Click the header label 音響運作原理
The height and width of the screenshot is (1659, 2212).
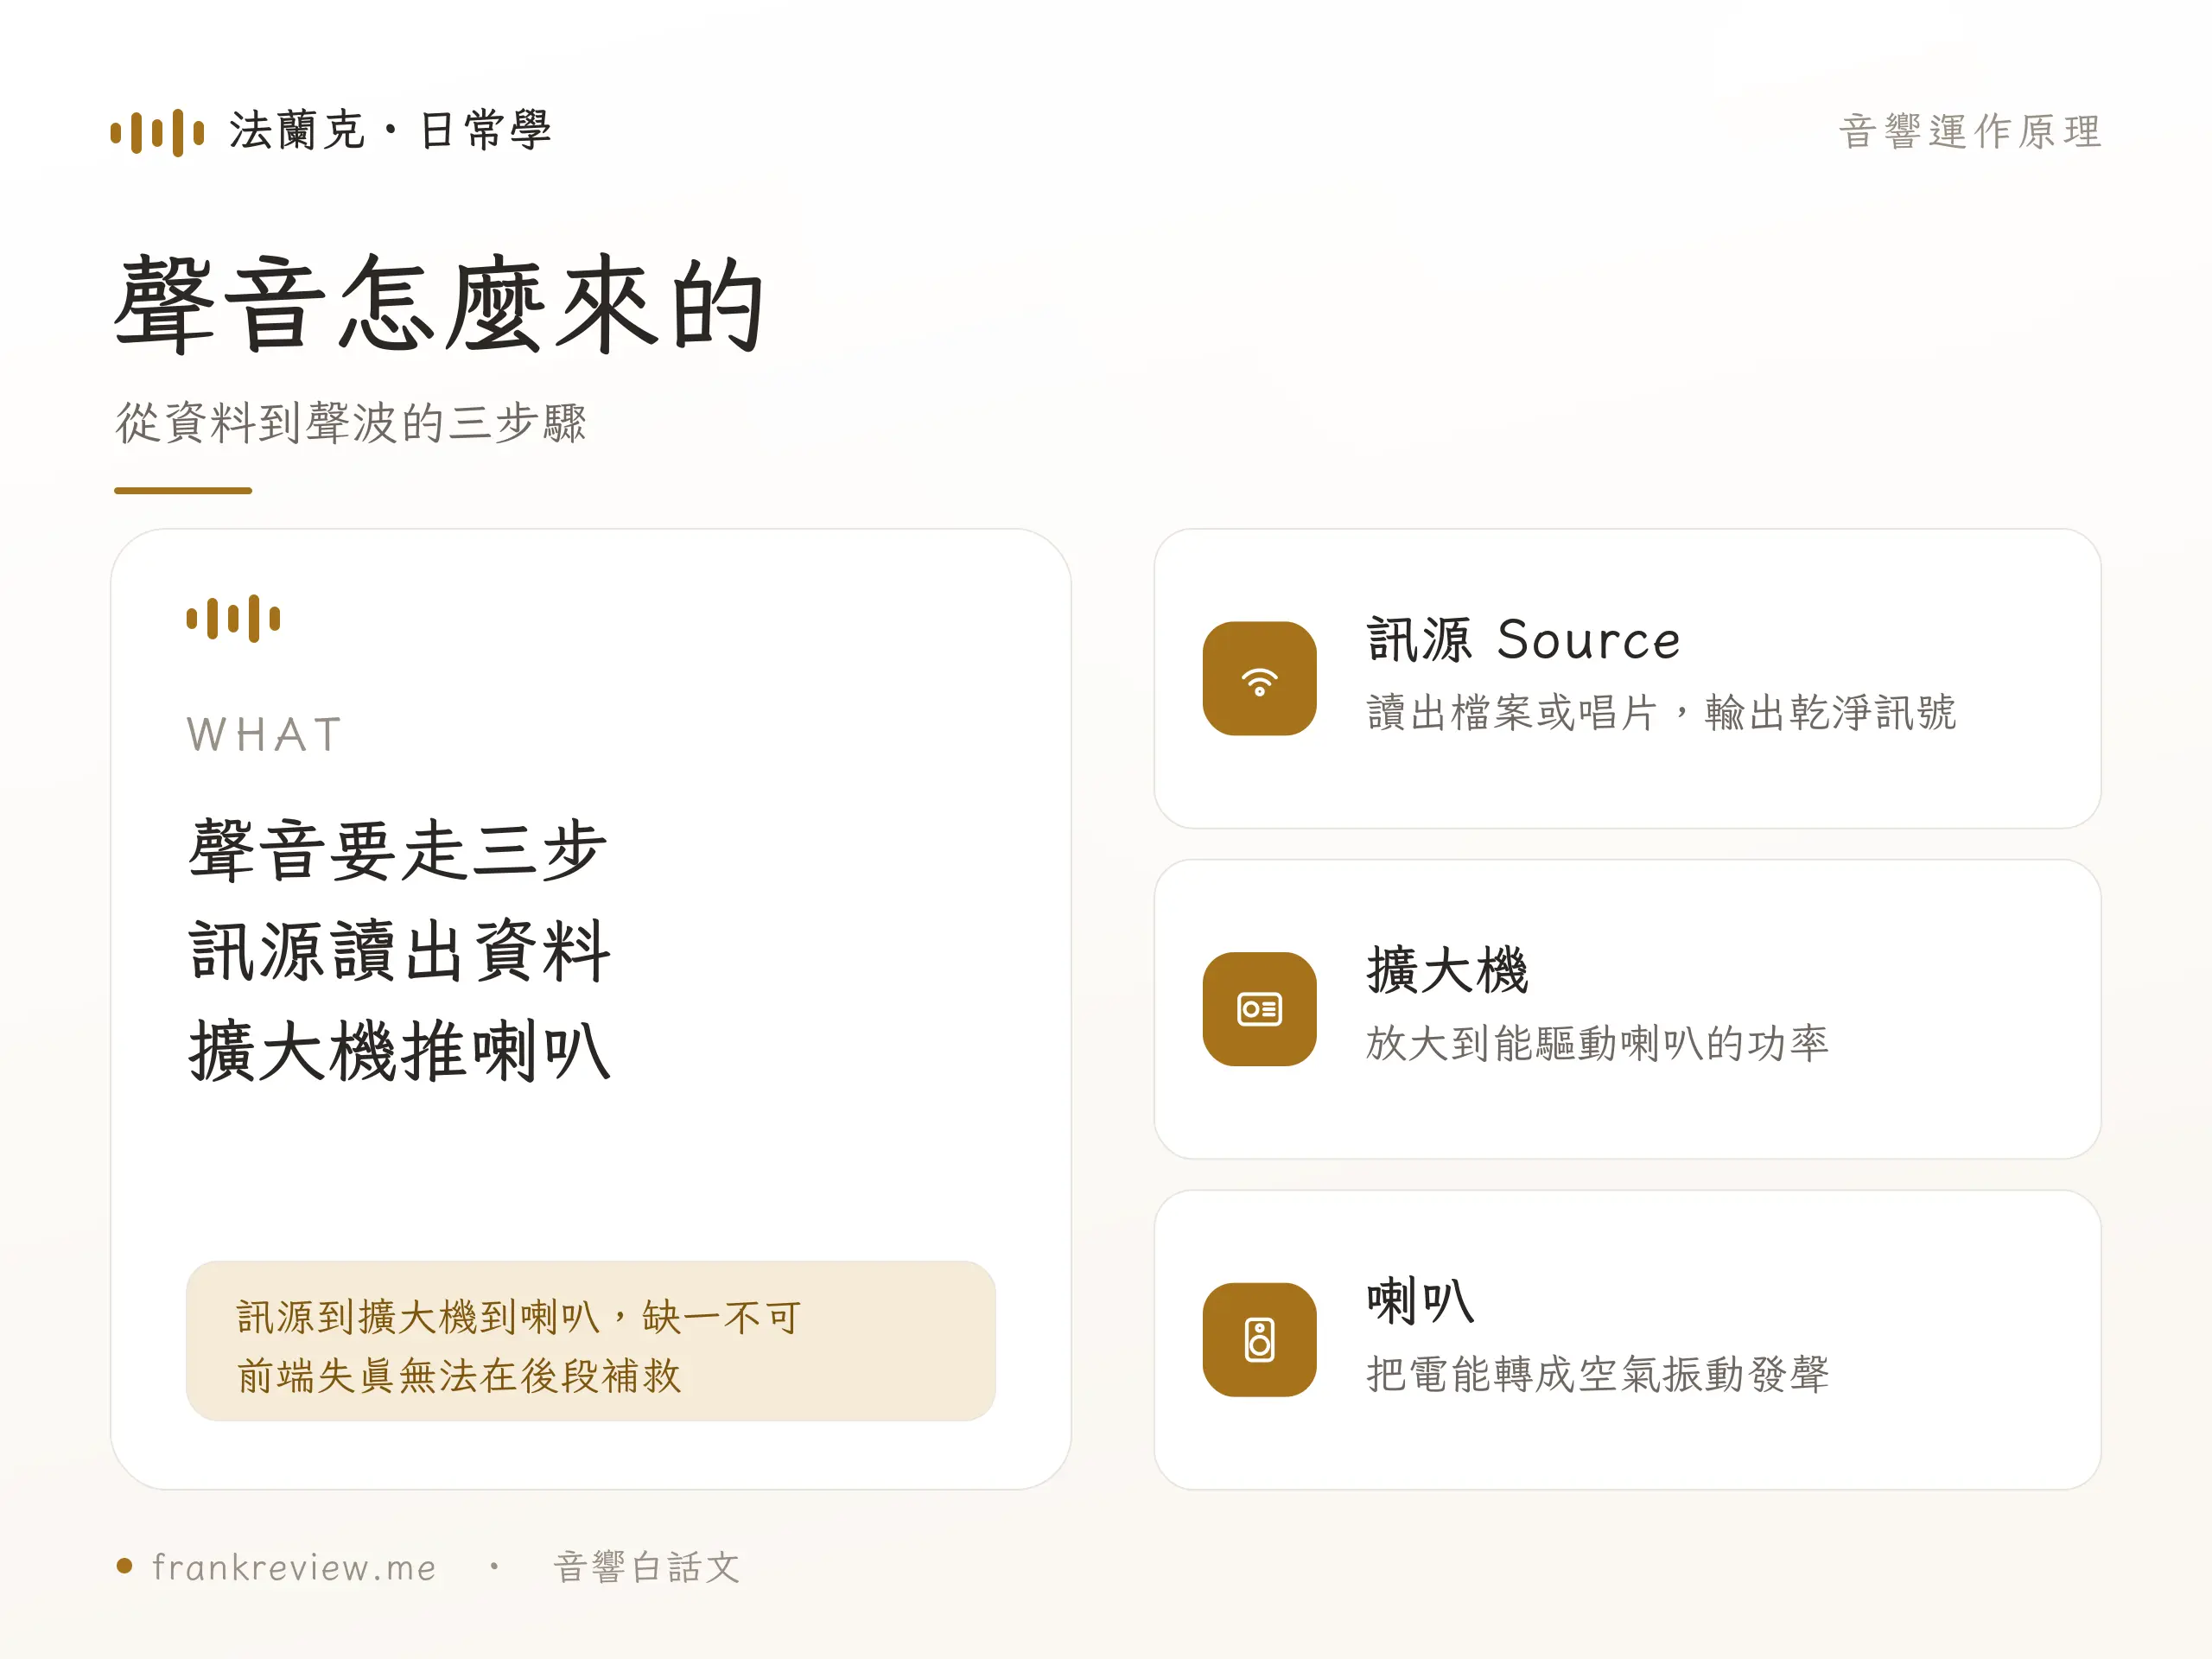pos(1970,132)
